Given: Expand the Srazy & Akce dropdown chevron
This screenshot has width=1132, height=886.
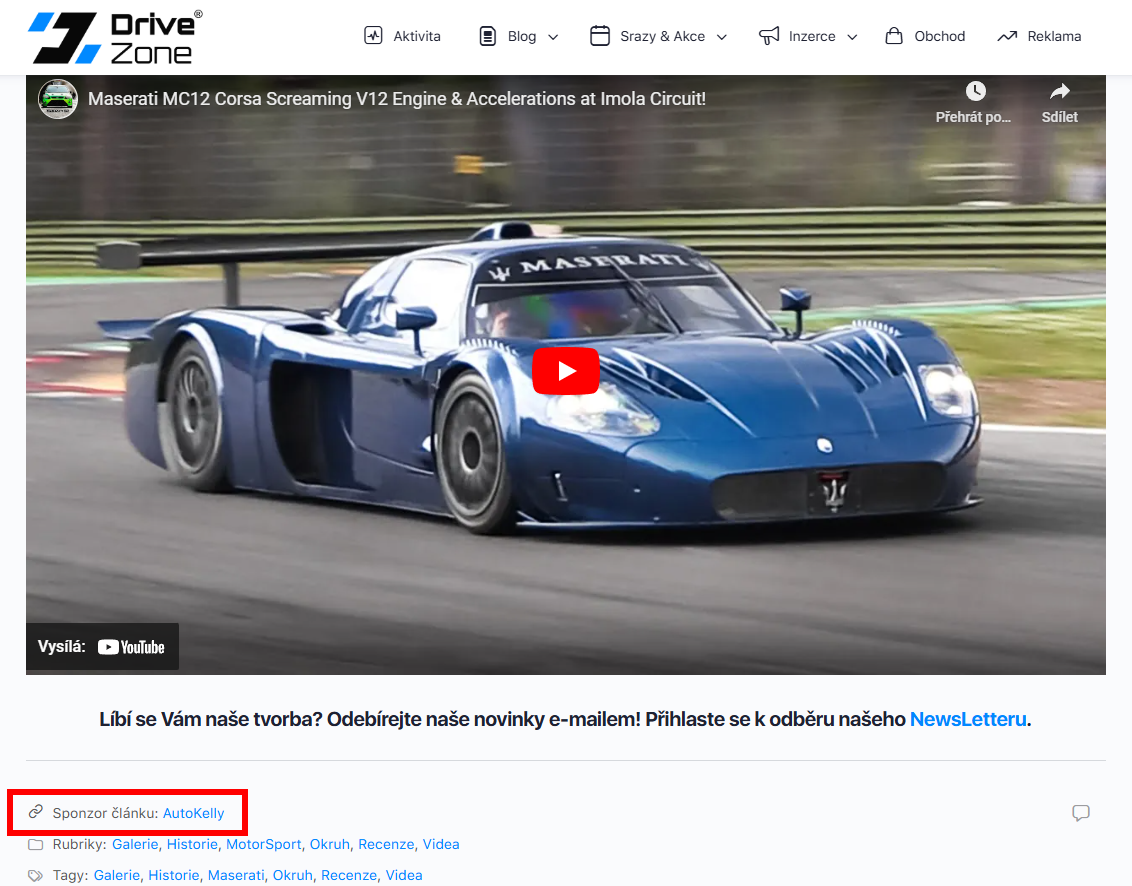Looking at the screenshot, I should point(722,37).
